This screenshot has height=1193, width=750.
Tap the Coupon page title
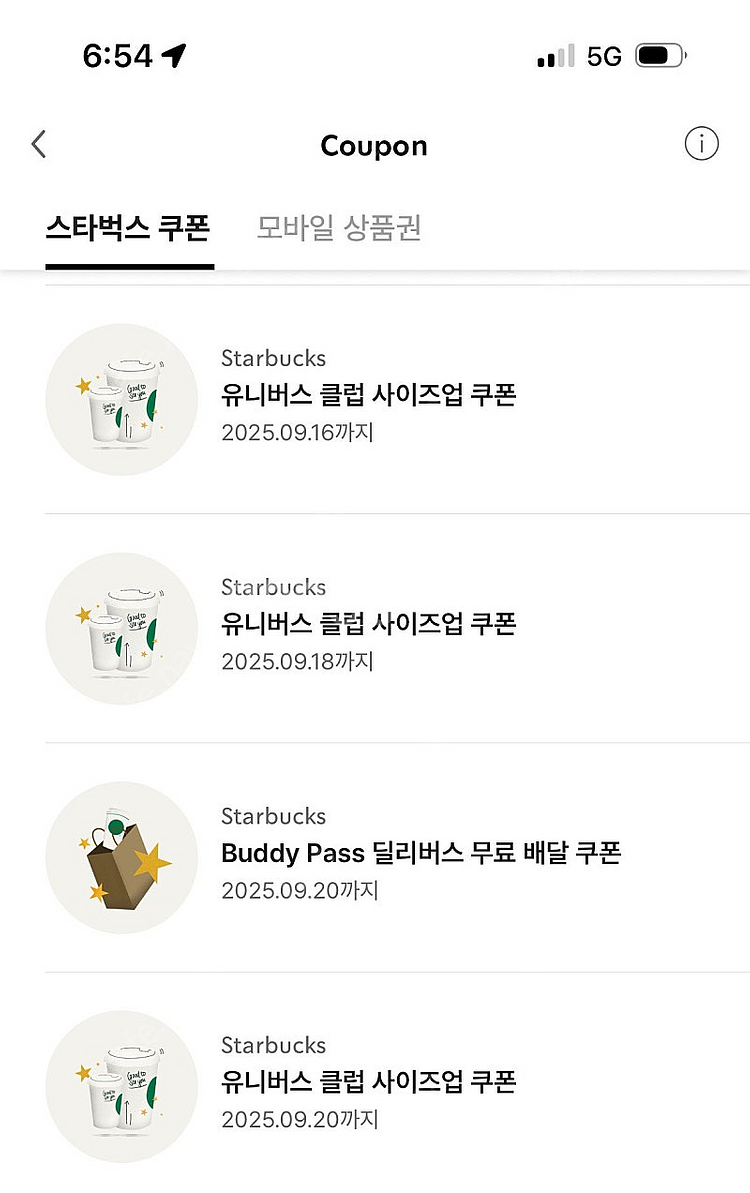pyautogui.click(x=374, y=146)
